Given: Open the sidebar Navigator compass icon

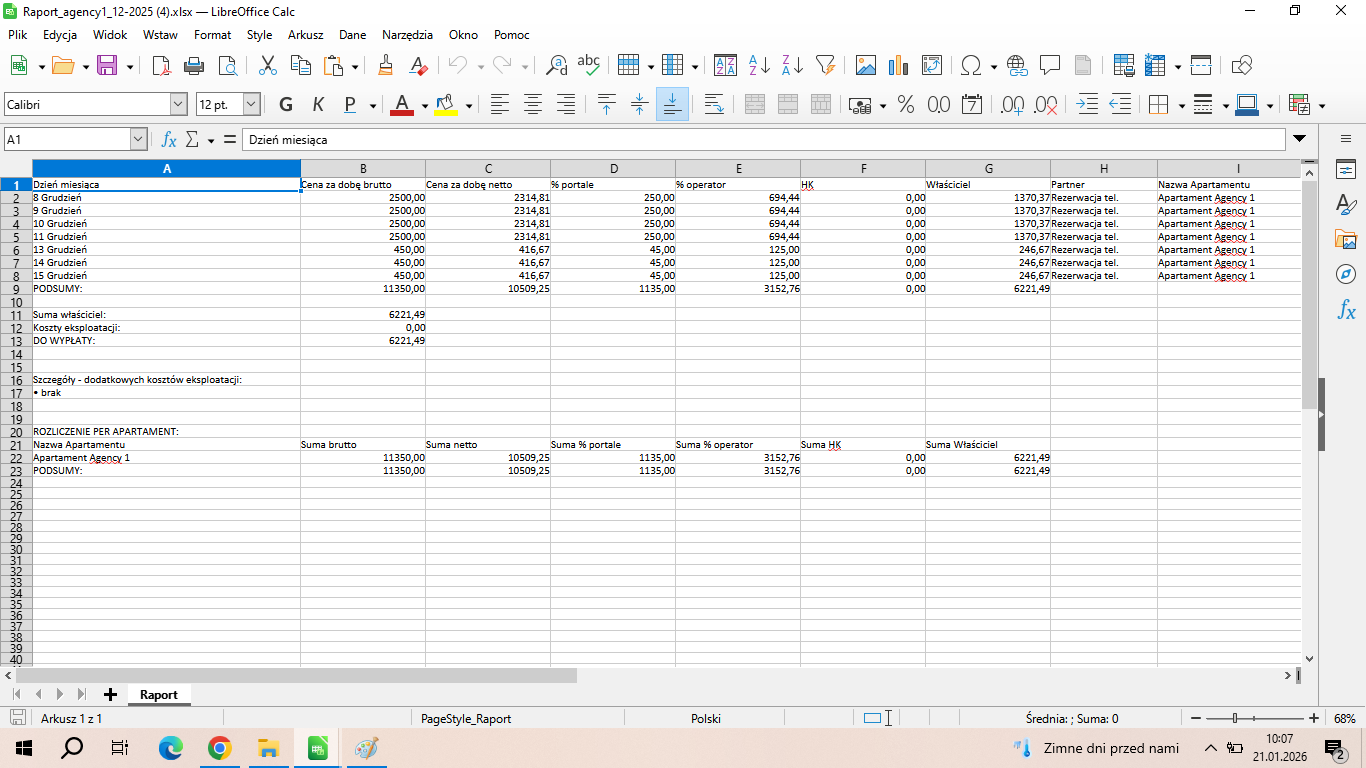Looking at the screenshot, I should click(1346, 275).
